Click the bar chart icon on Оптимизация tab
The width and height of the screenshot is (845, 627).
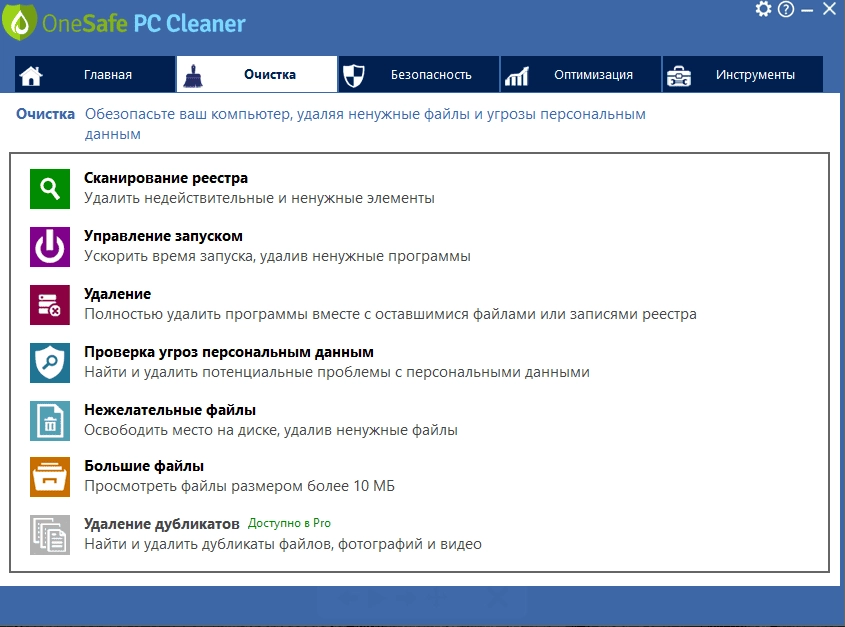coord(516,76)
